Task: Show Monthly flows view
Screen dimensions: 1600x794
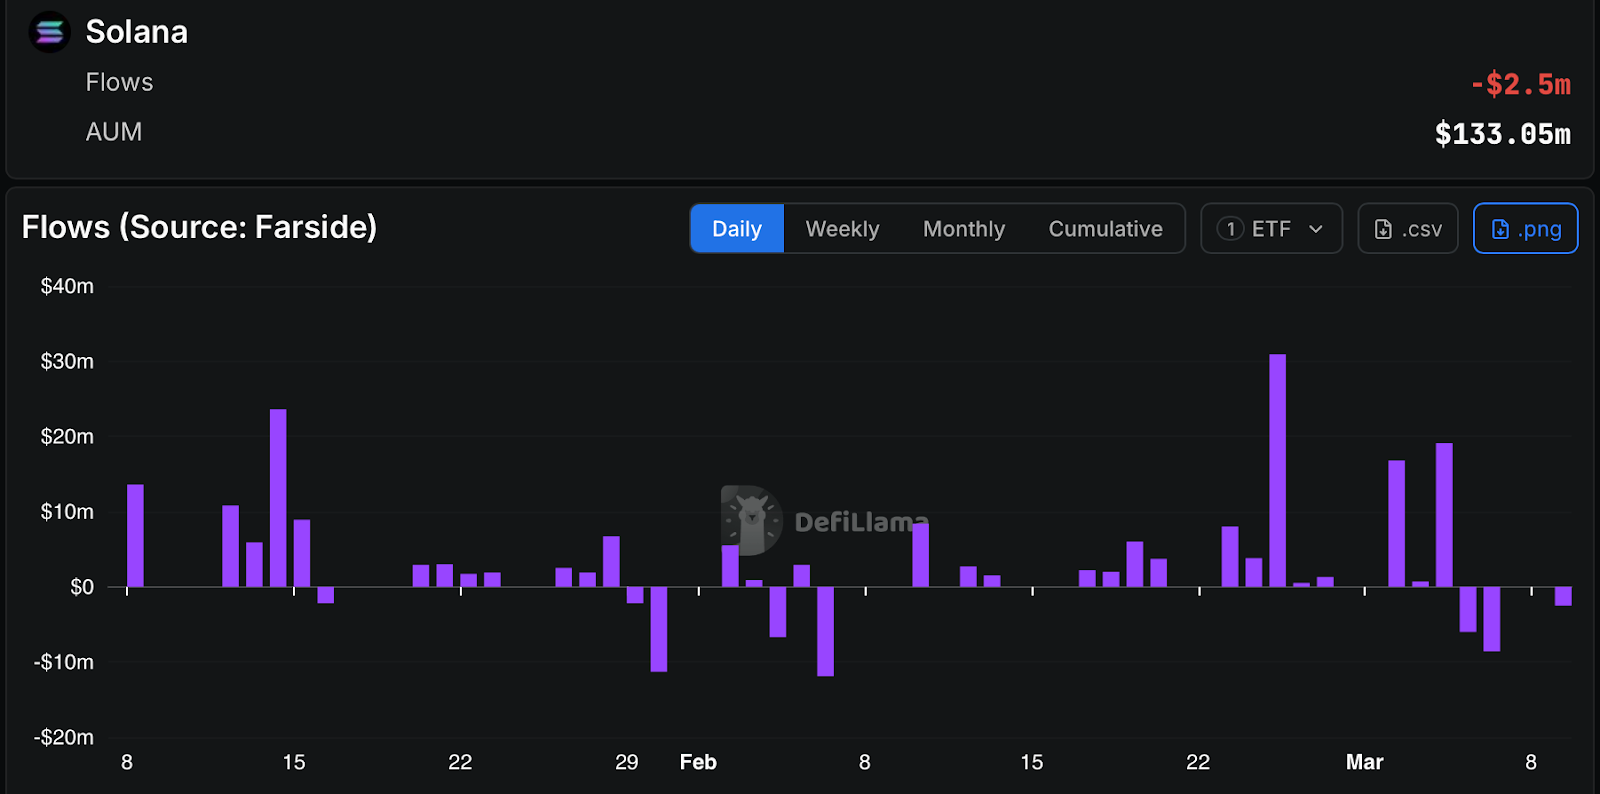Action: click(x=963, y=229)
